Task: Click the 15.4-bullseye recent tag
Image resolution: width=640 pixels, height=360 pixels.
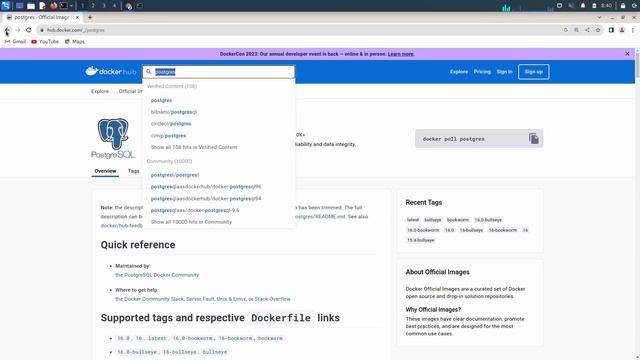Action: tap(421, 240)
